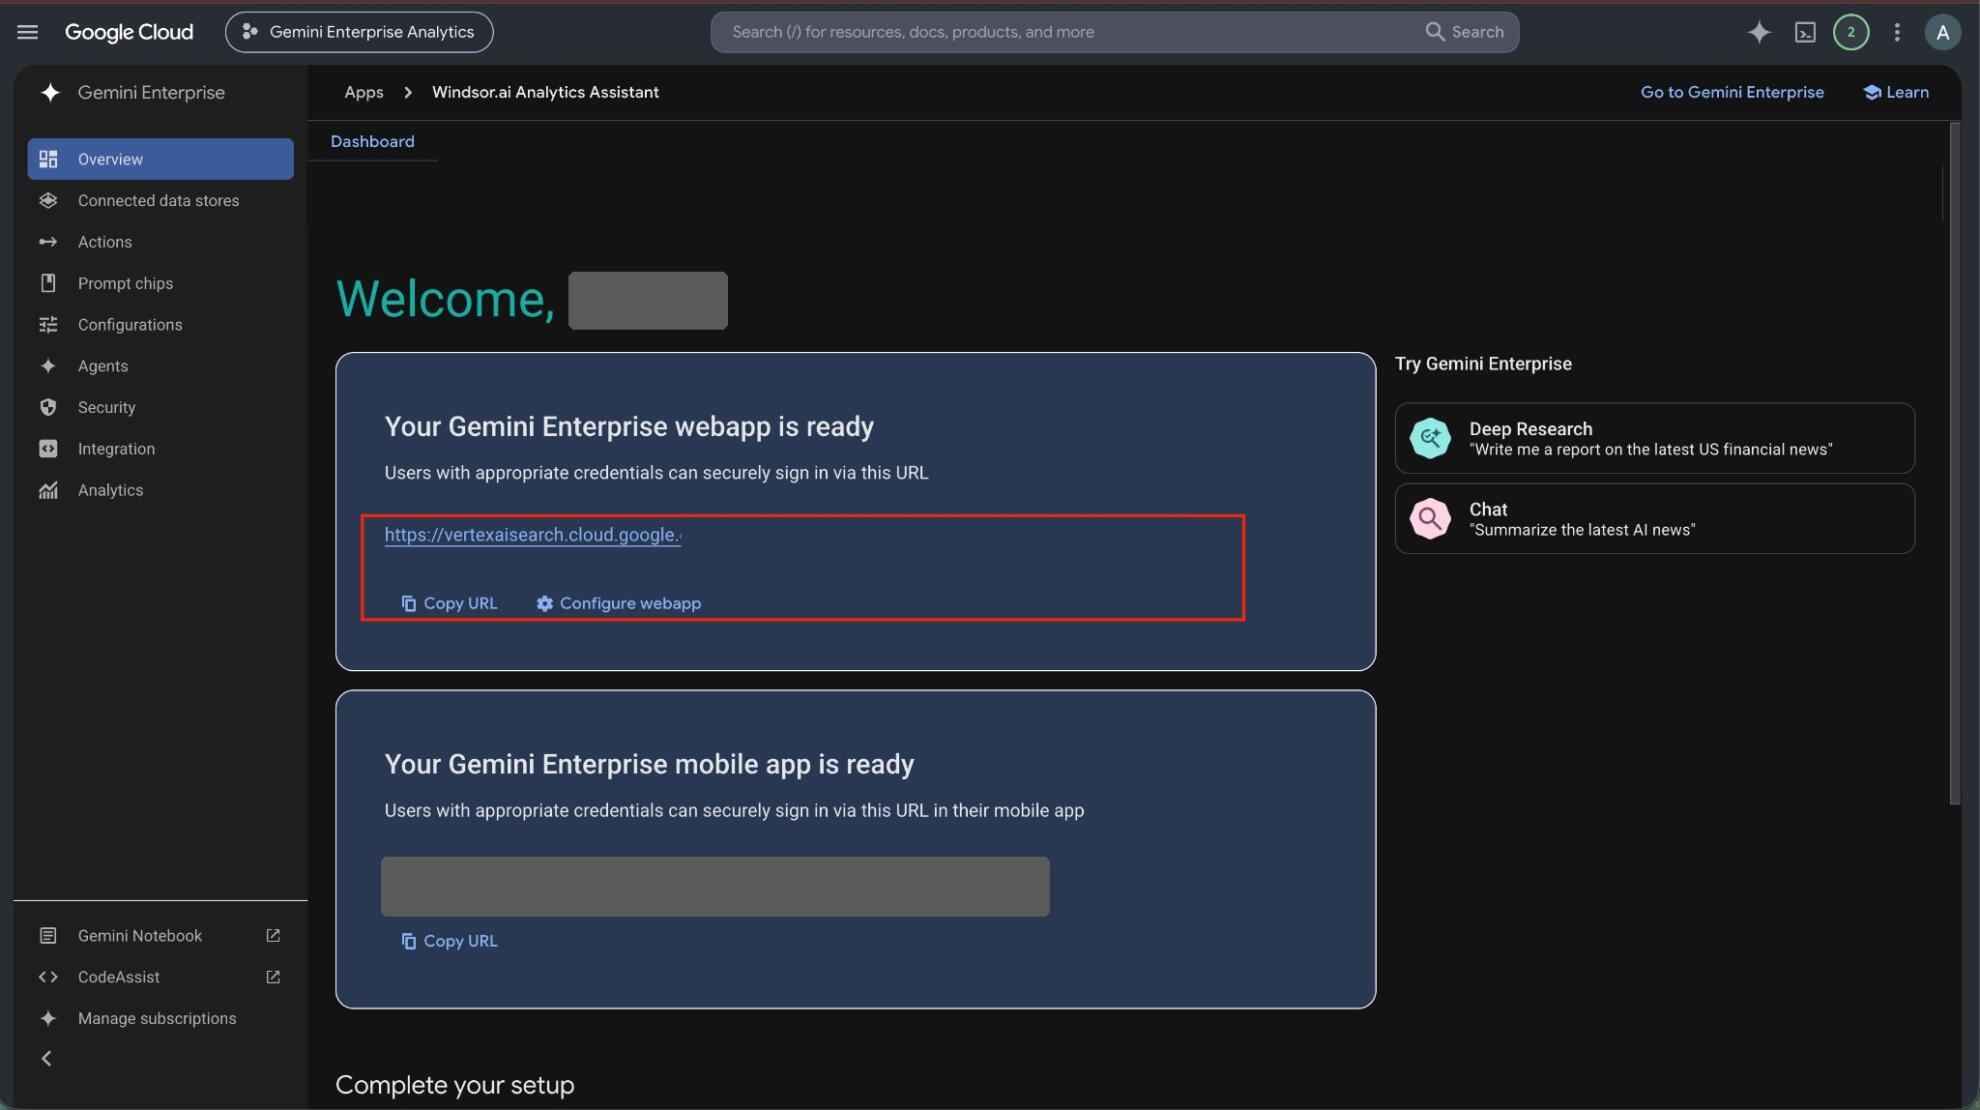Click the Connected data stores icon
The height and width of the screenshot is (1110, 1980).
coord(48,200)
